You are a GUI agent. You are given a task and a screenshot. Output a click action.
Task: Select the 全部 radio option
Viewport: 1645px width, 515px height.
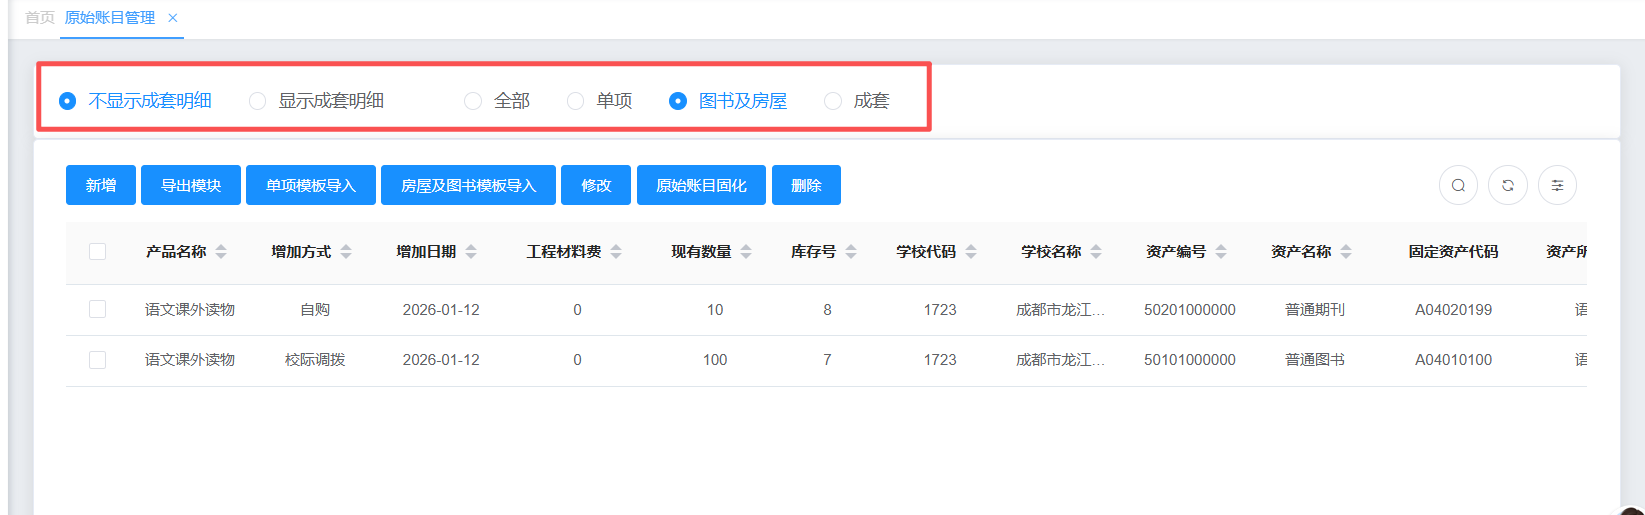click(474, 101)
